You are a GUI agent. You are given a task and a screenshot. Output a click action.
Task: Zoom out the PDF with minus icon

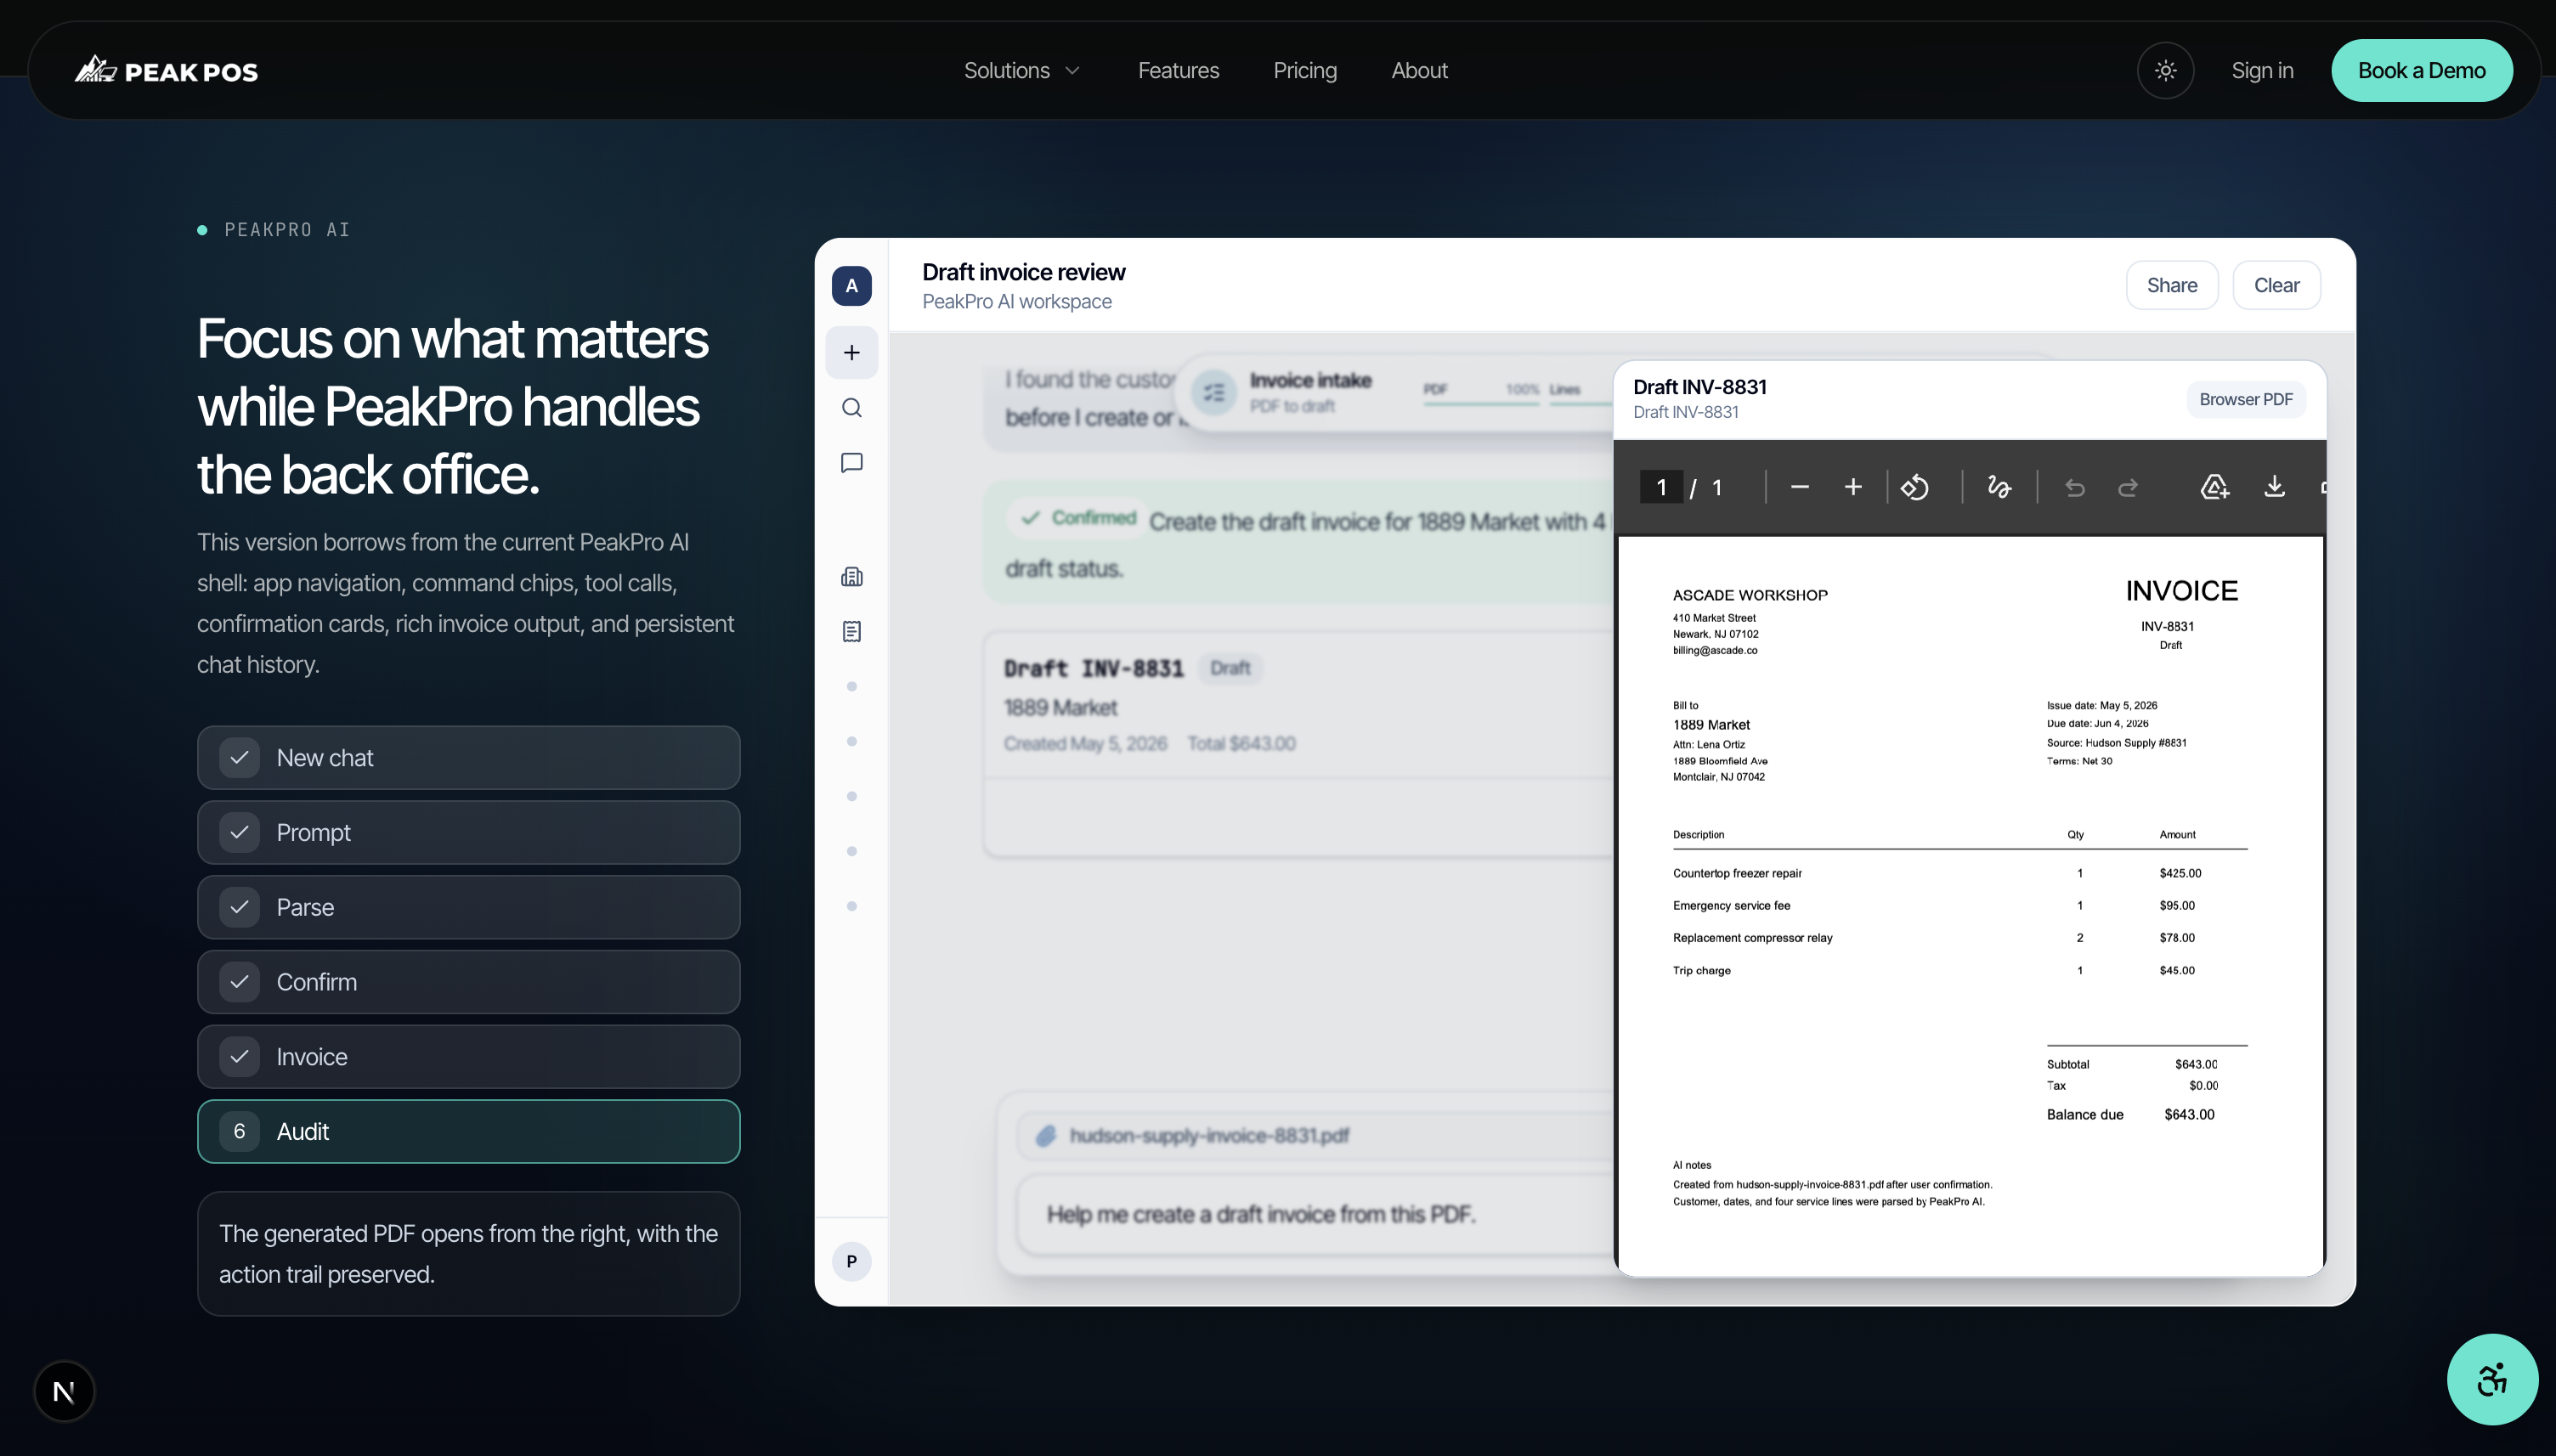[1799, 487]
